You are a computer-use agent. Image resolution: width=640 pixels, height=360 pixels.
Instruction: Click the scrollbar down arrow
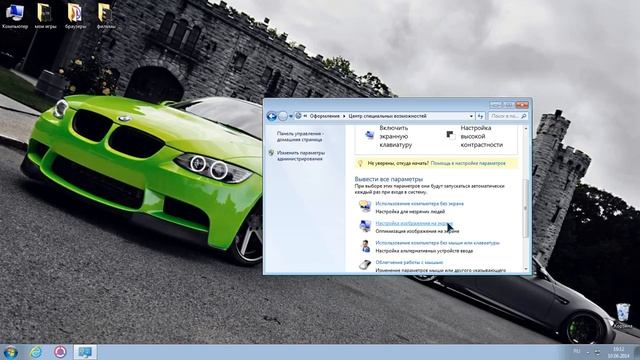[x=525, y=269]
